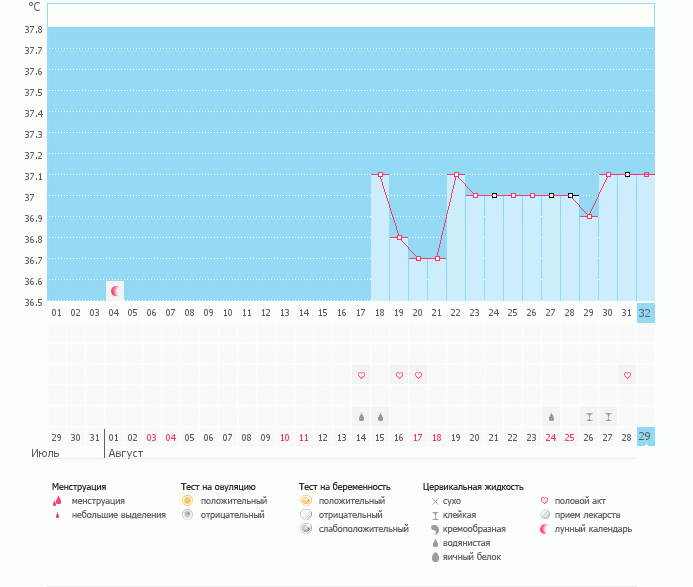Select the прием лекарств legend icon
Screen dimensions: 693x587
tap(545, 514)
